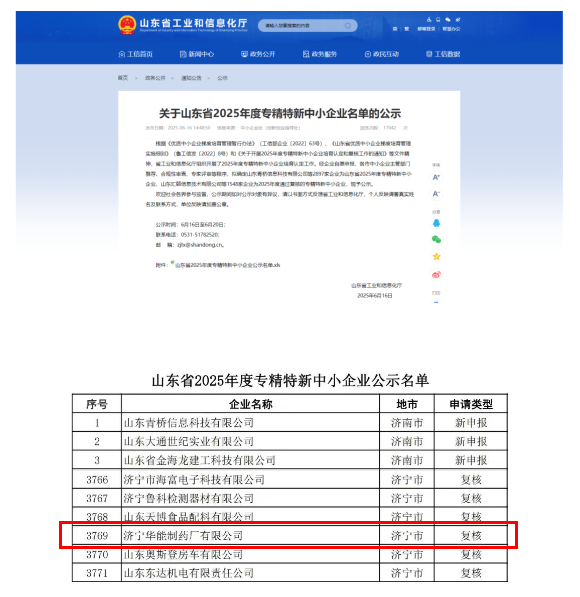Click the 企业名称 column header
The height and width of the screenshot is (597, 580).
coord(251,404)
